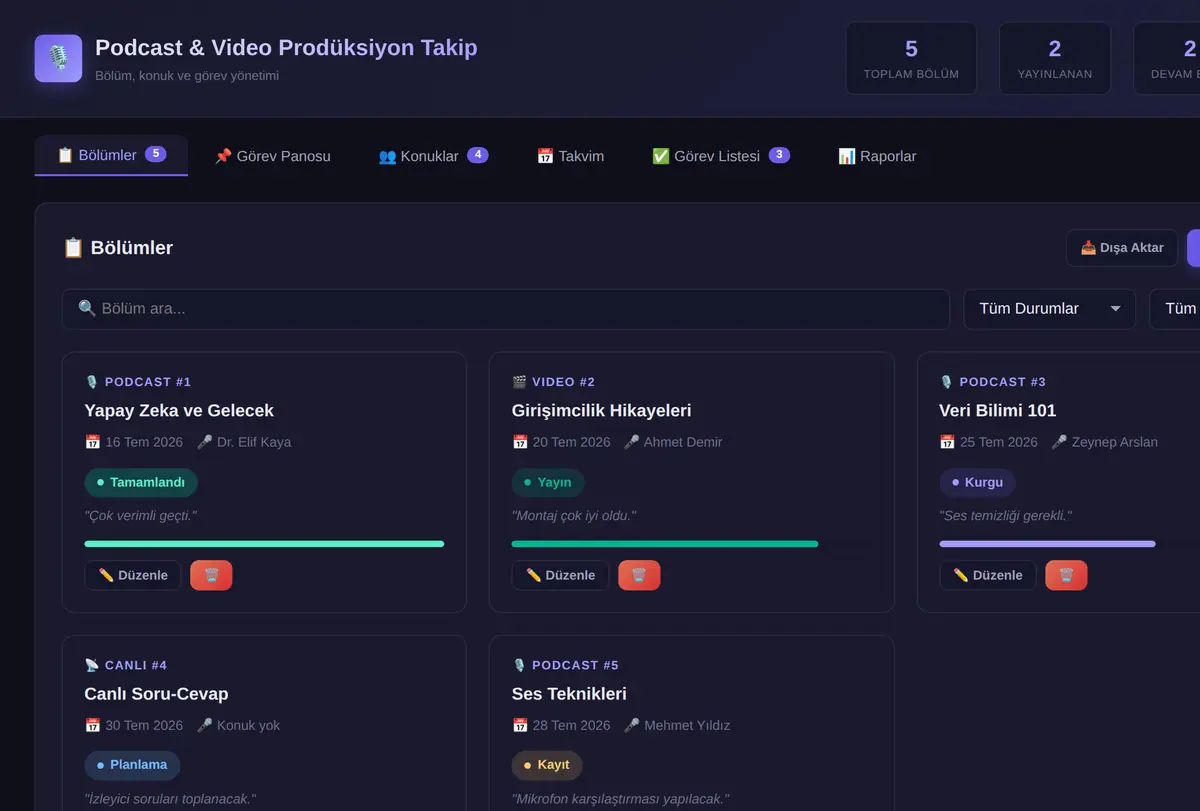This screenshot has height=811, width=1200.
Task: Click the Planlama status badge
Action: 132,765
